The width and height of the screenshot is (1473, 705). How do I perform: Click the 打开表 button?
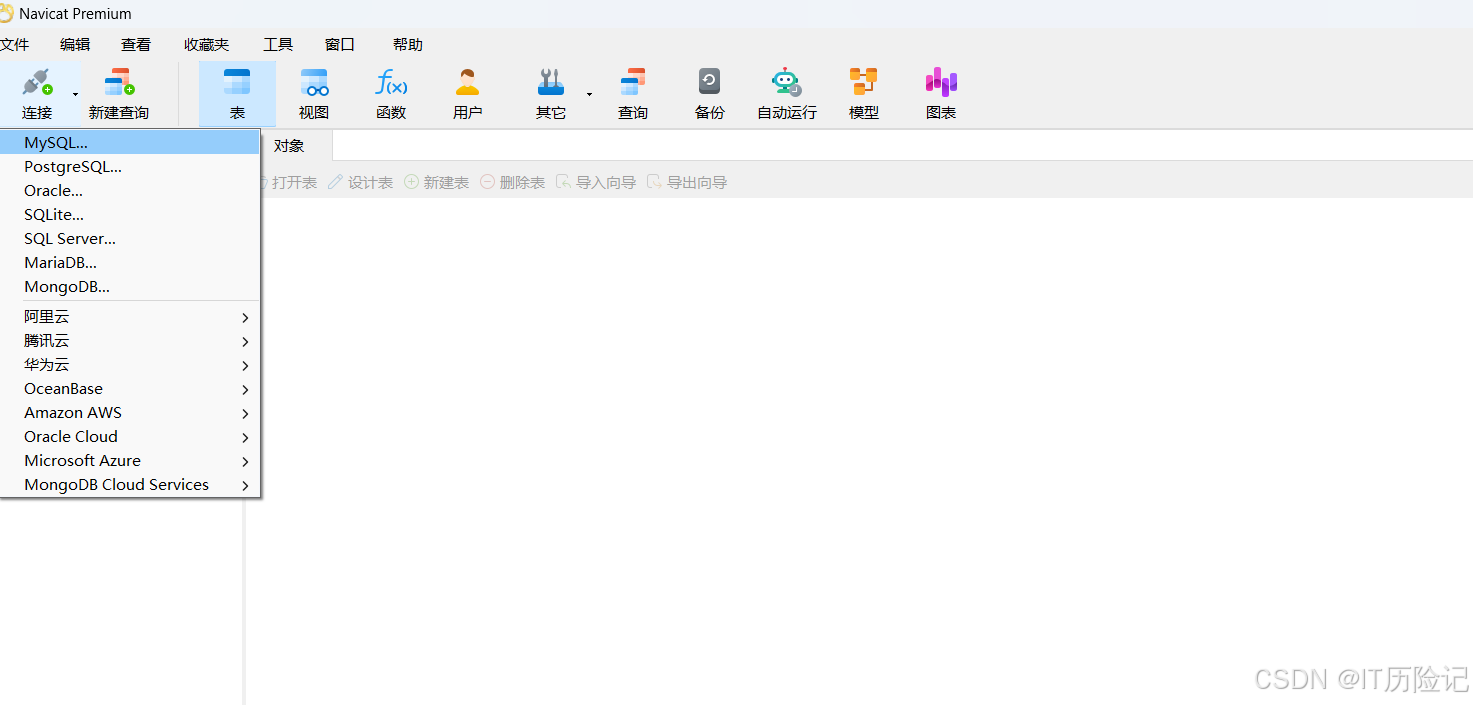click(288, 183)
